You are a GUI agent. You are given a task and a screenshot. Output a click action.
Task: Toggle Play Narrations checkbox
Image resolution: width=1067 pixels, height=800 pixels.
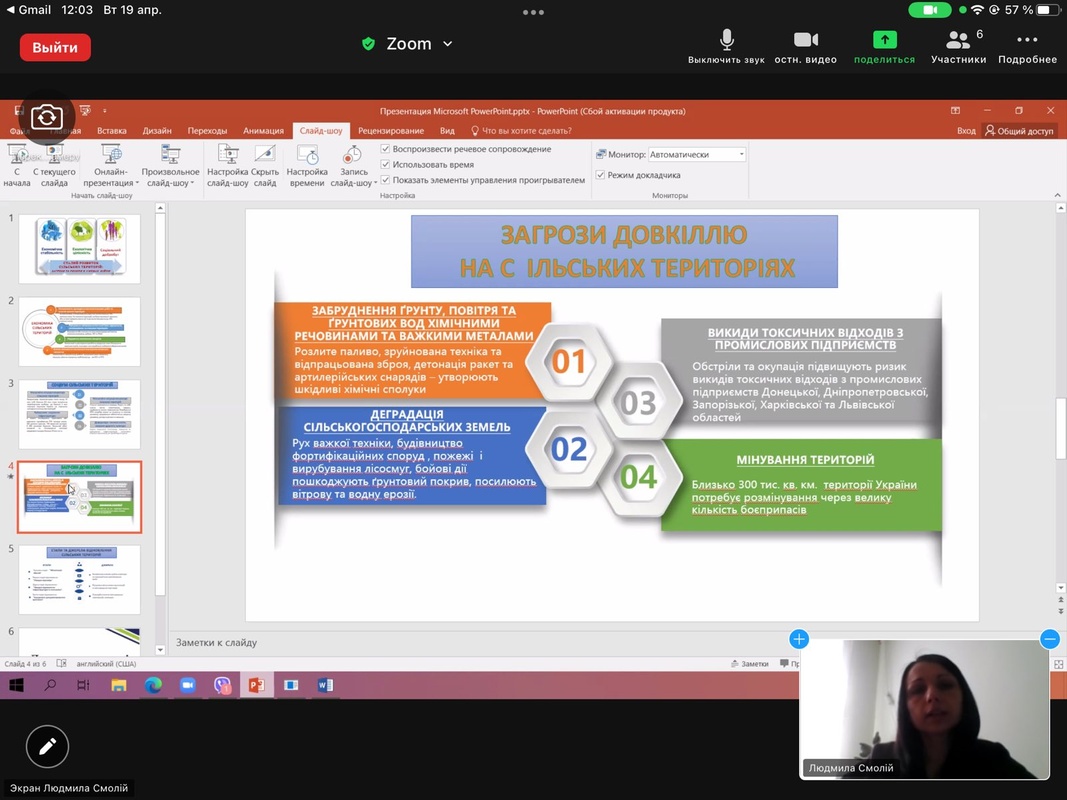tap(385, 149)
